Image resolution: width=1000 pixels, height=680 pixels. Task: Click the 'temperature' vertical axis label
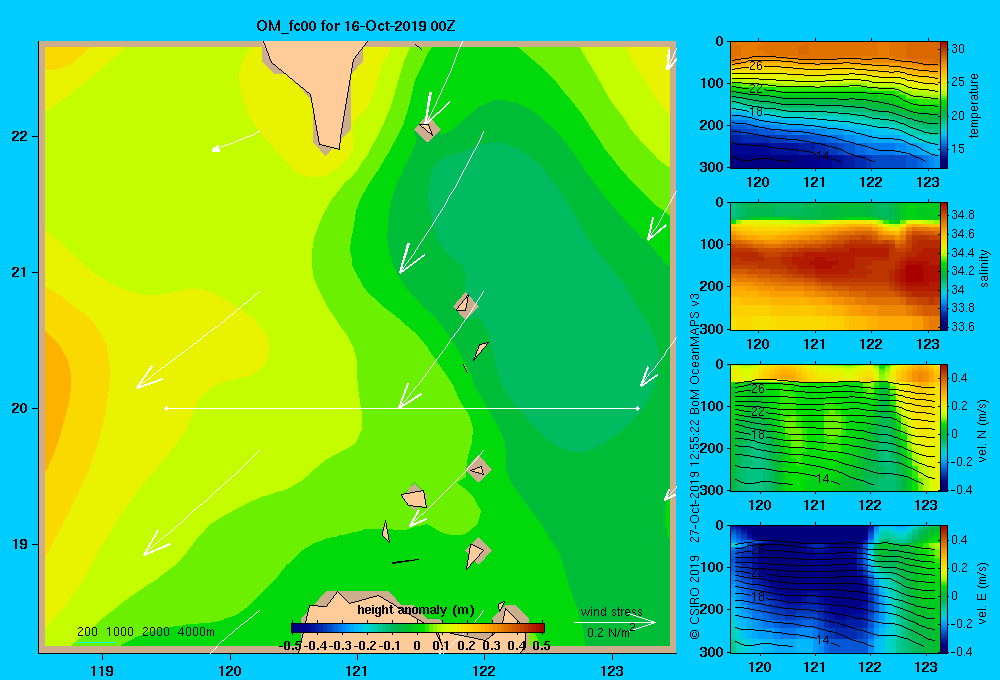(974, 105)
